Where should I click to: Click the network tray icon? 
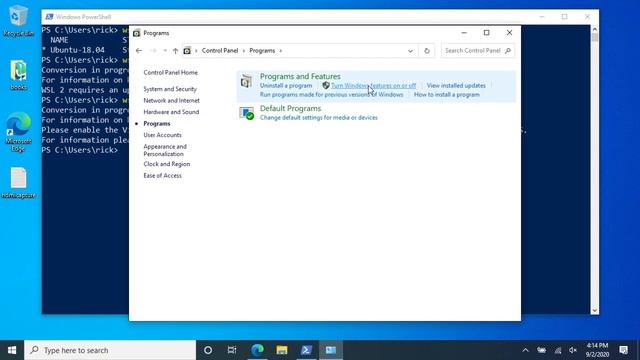point(558,350)
